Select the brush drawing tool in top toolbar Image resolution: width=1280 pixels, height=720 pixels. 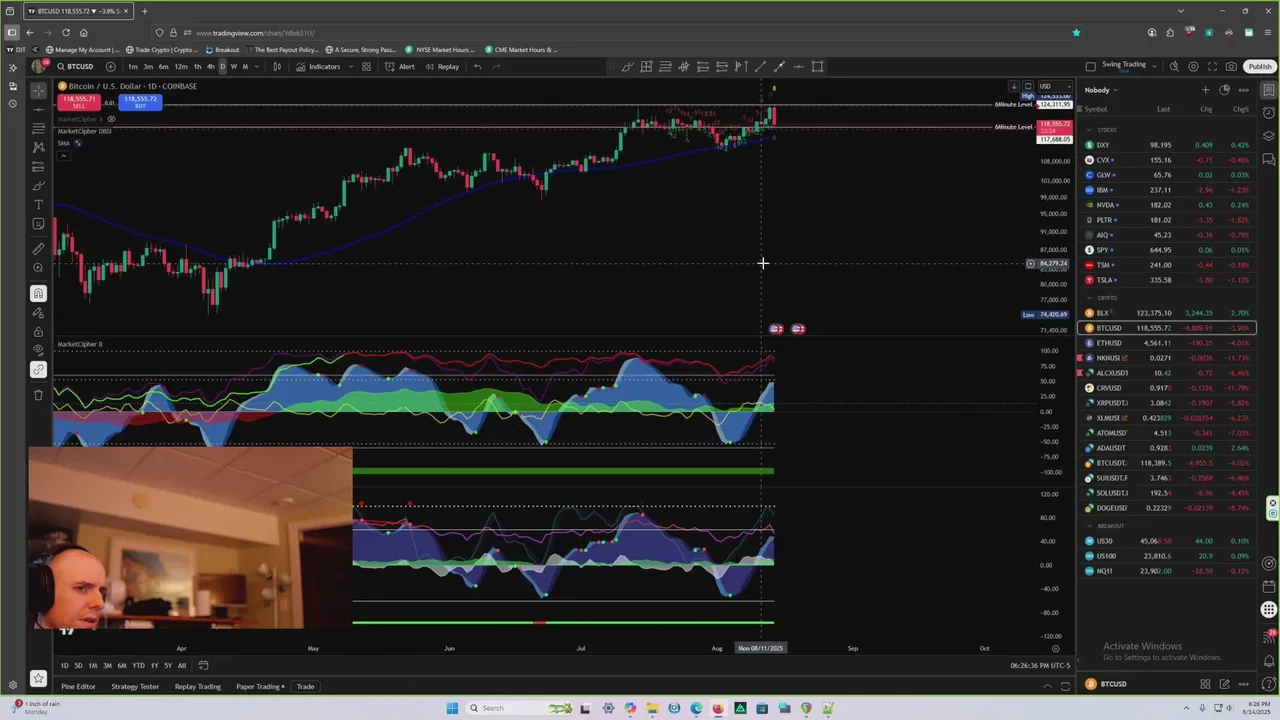coord(627,67)
